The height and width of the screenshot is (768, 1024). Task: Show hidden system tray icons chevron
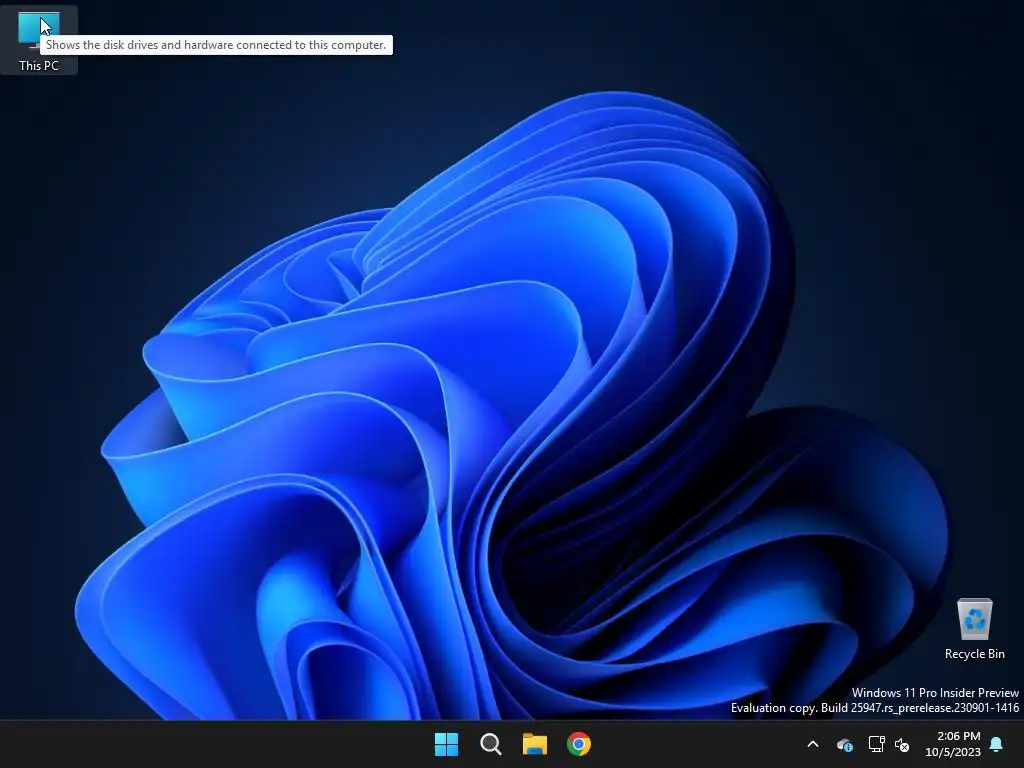point(813,744)
